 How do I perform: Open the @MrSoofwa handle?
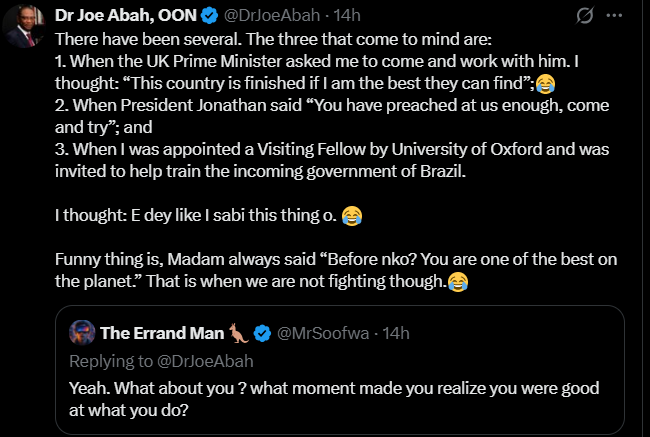click(x=320, y=332)
